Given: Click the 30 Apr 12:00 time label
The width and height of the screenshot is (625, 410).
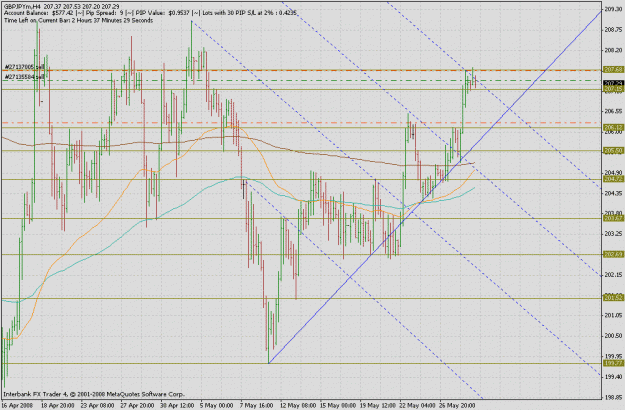Looking at the screenshot, I should click(178, 406).
